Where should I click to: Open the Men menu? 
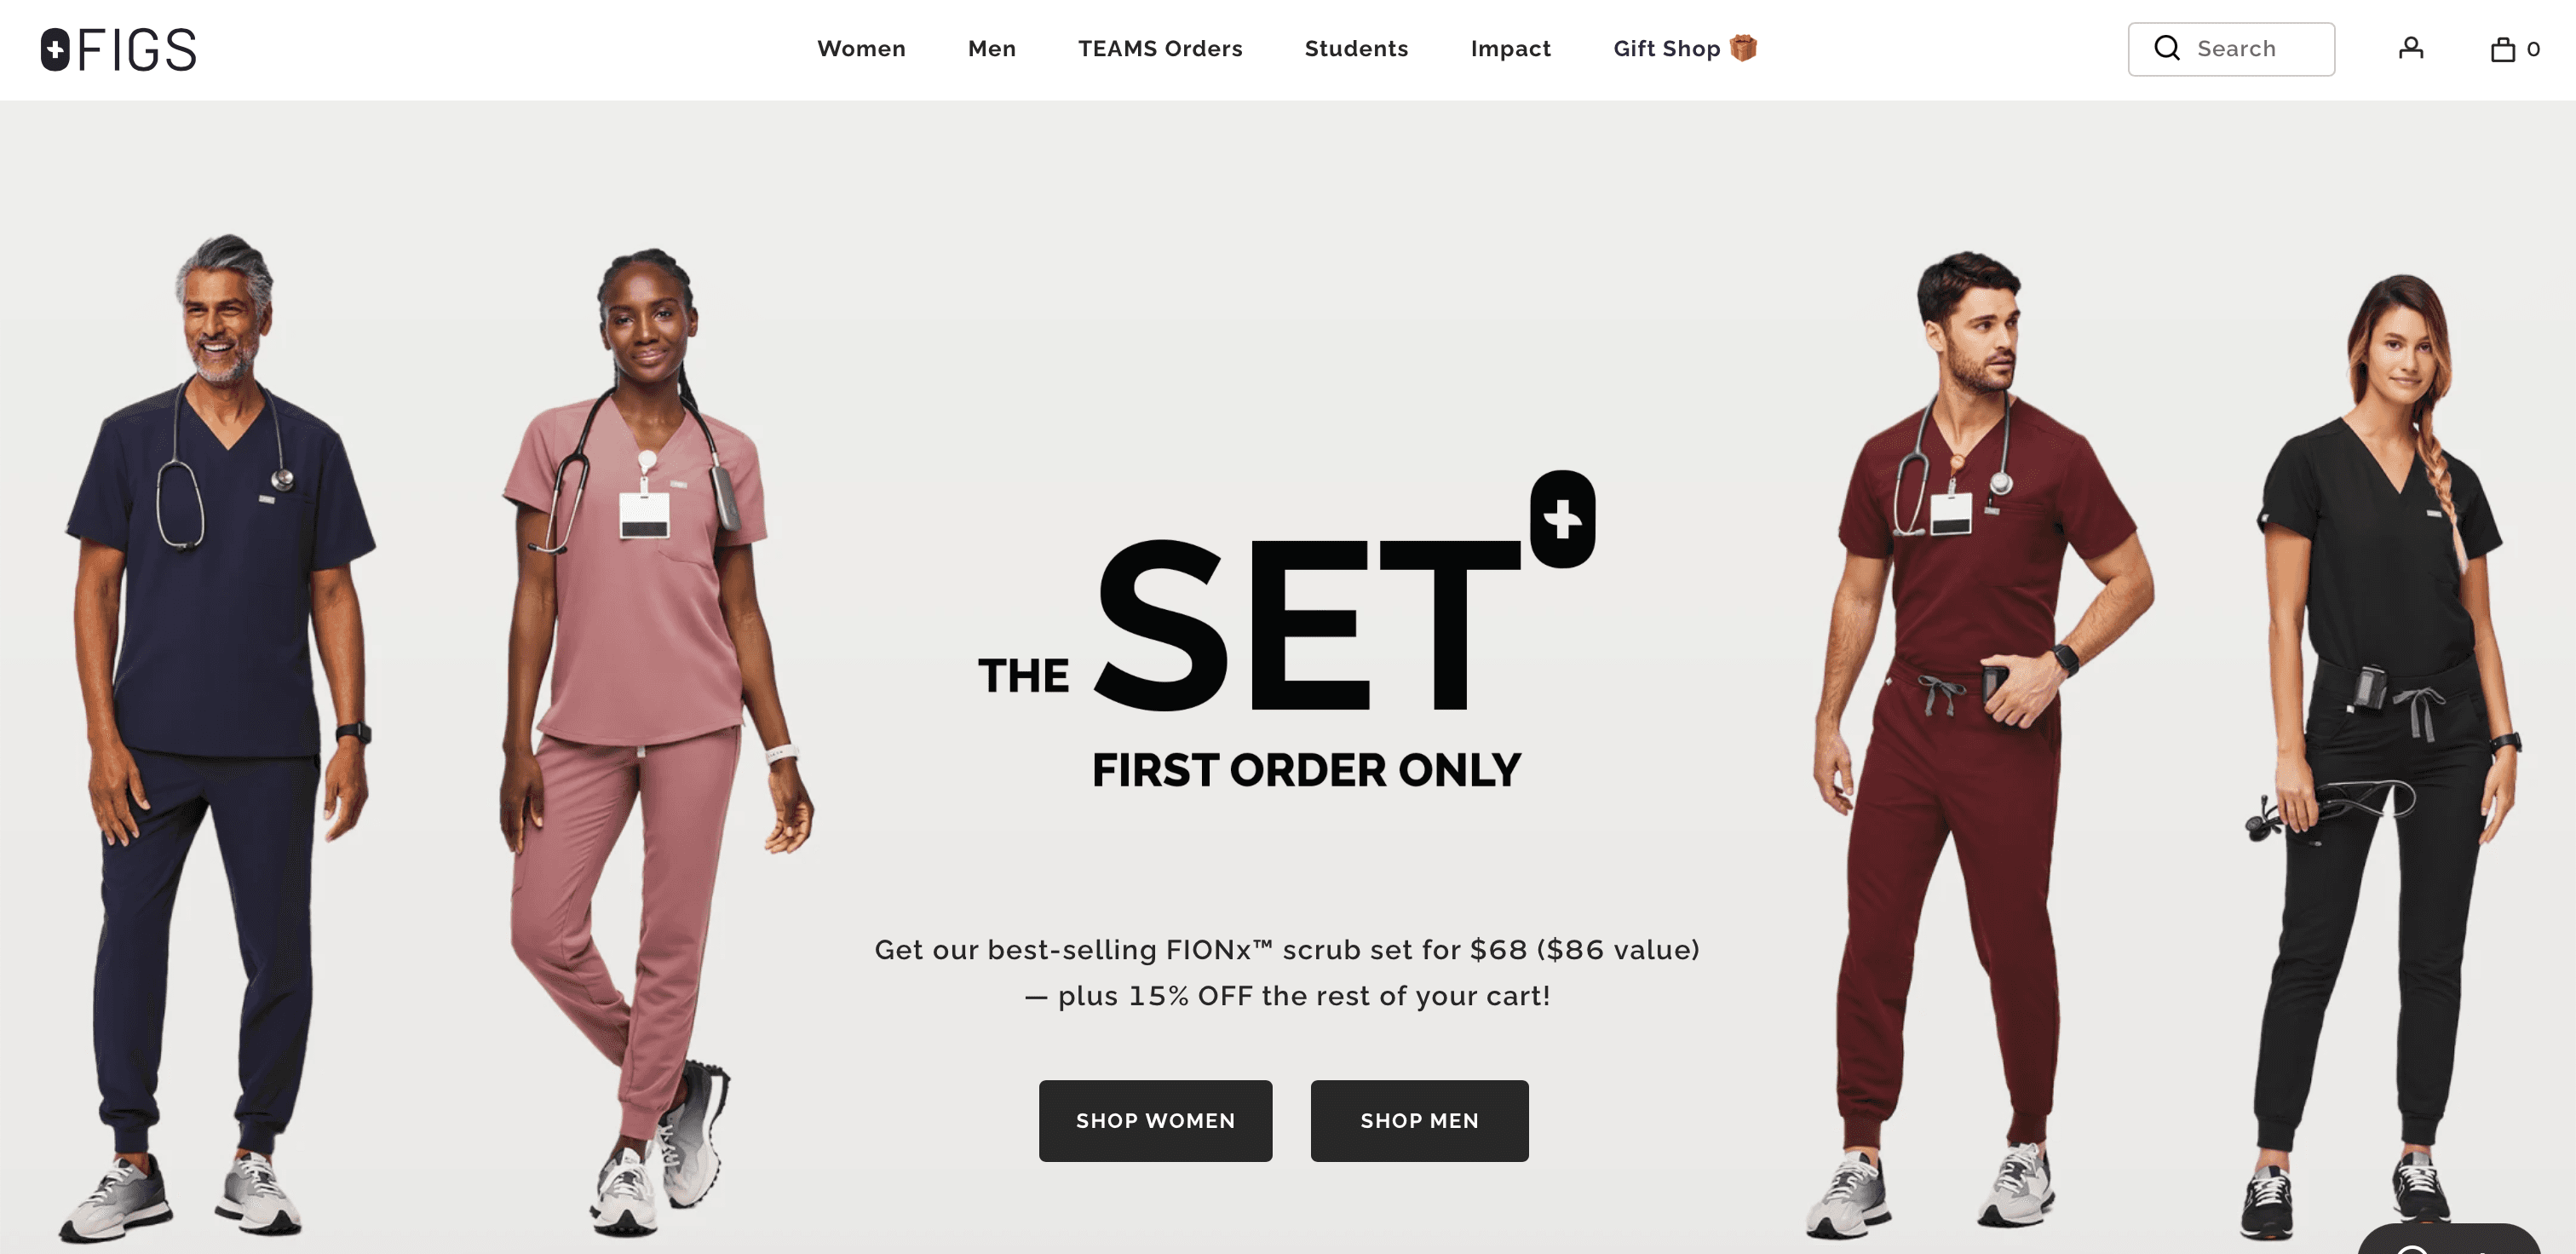991,49
